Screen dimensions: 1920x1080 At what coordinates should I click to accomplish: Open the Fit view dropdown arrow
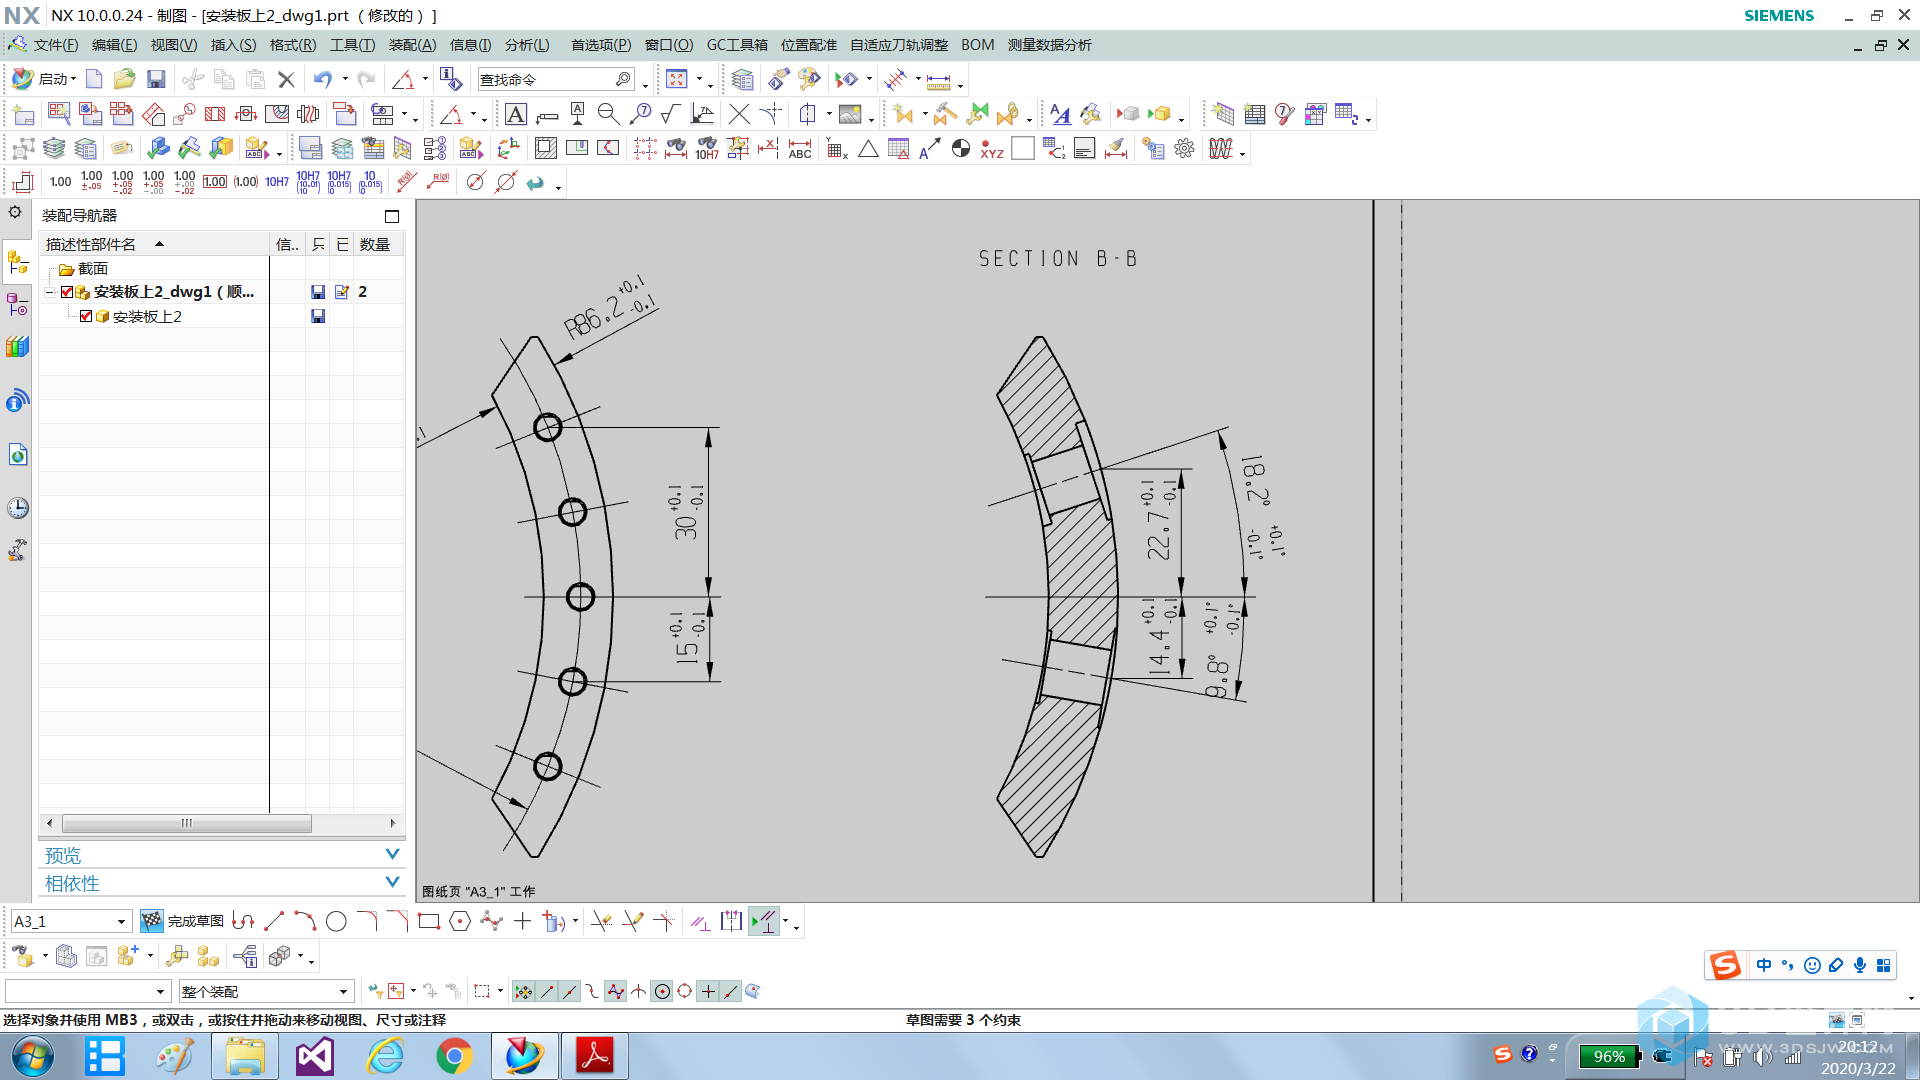click(699, 79)
